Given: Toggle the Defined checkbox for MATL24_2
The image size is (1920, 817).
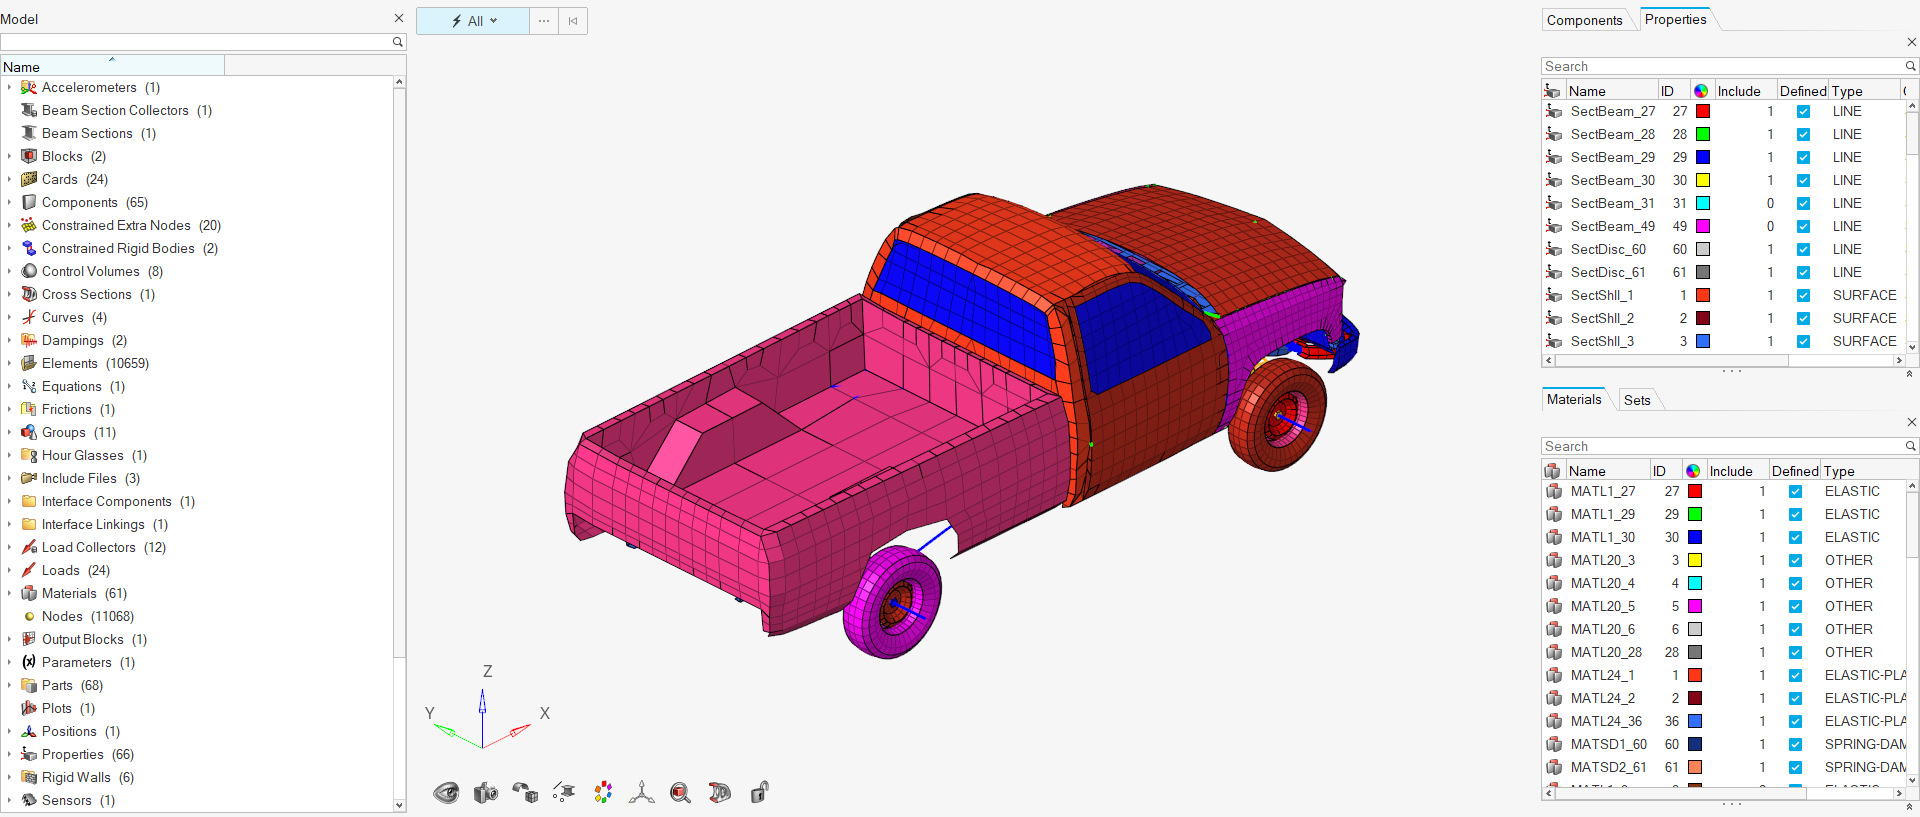Looking at the screenshot, I should (x=1795, y=699).
